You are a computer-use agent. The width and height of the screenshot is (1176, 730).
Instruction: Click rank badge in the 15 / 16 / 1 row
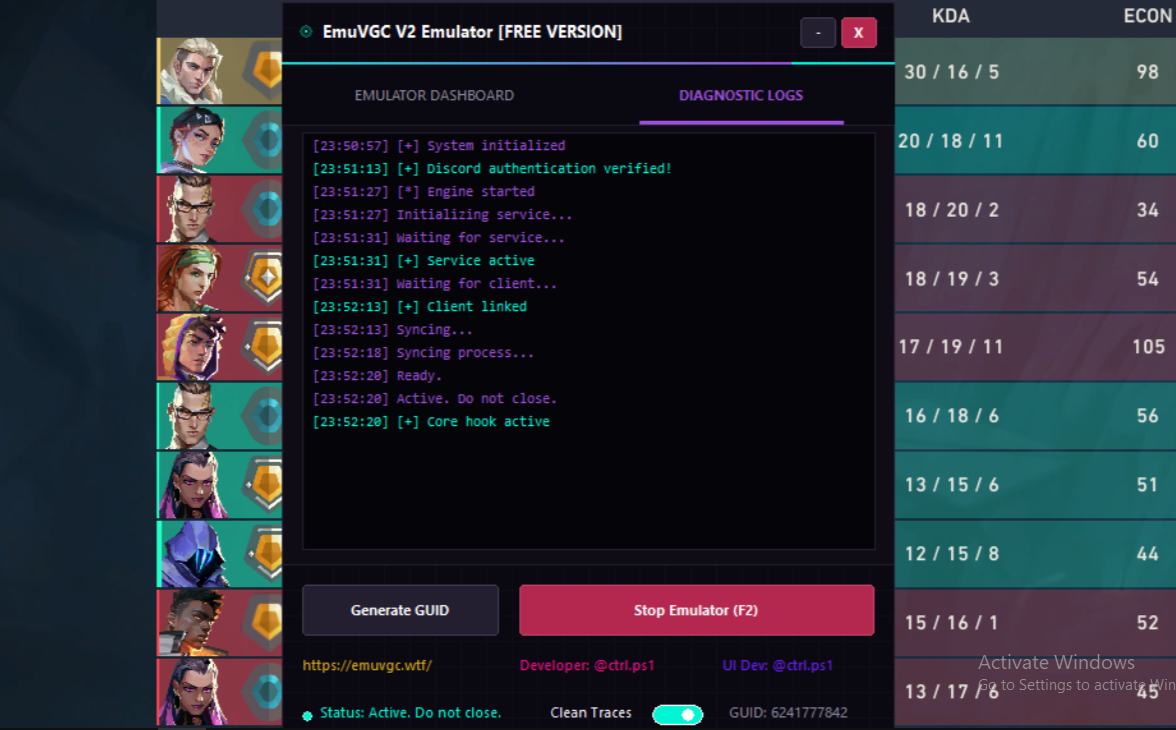click(x=263, y=623)
